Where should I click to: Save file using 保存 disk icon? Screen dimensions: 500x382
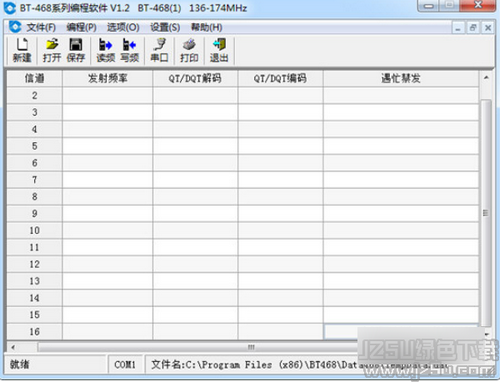point(76,50)
